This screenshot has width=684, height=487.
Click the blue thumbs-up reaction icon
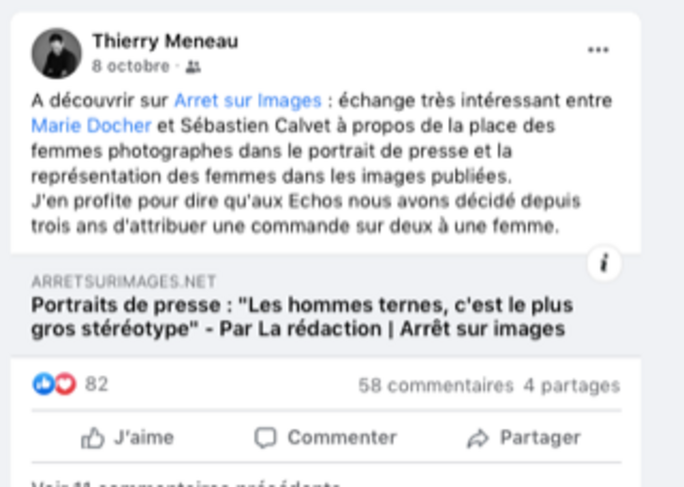click(x=44, y=384)
